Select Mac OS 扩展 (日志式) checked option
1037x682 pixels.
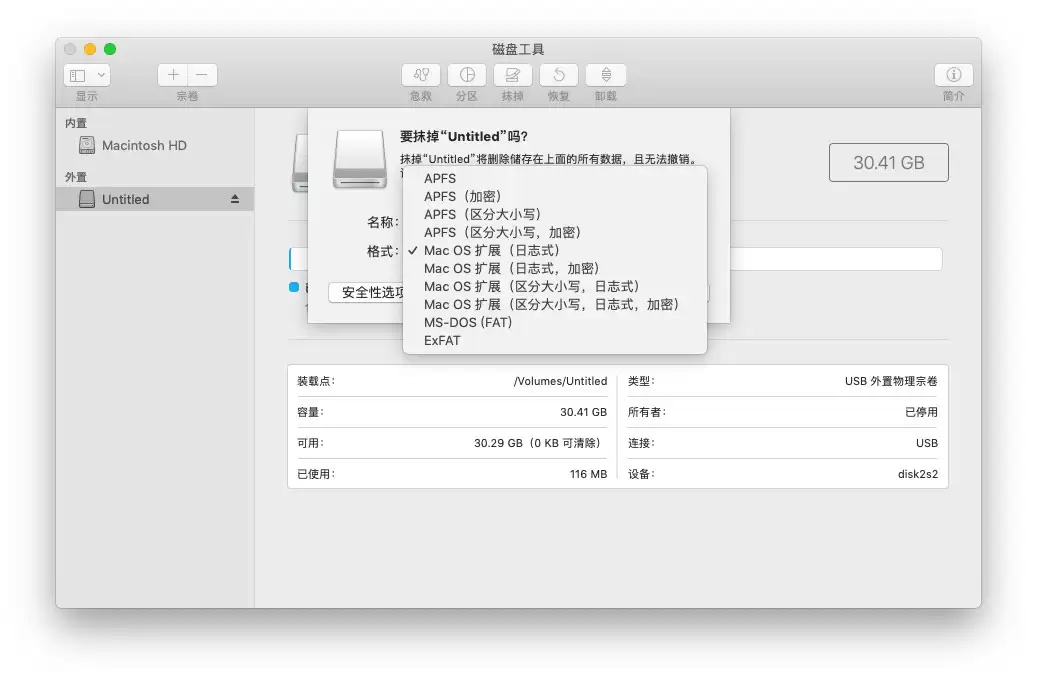pyautogui.click(x=554, y=251)
